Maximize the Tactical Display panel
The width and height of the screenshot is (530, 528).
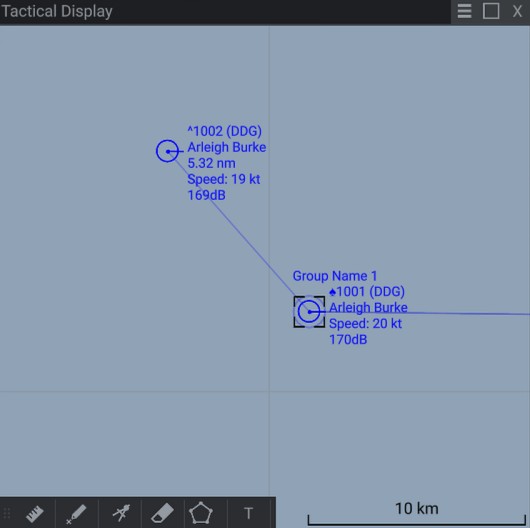(491, 11)
